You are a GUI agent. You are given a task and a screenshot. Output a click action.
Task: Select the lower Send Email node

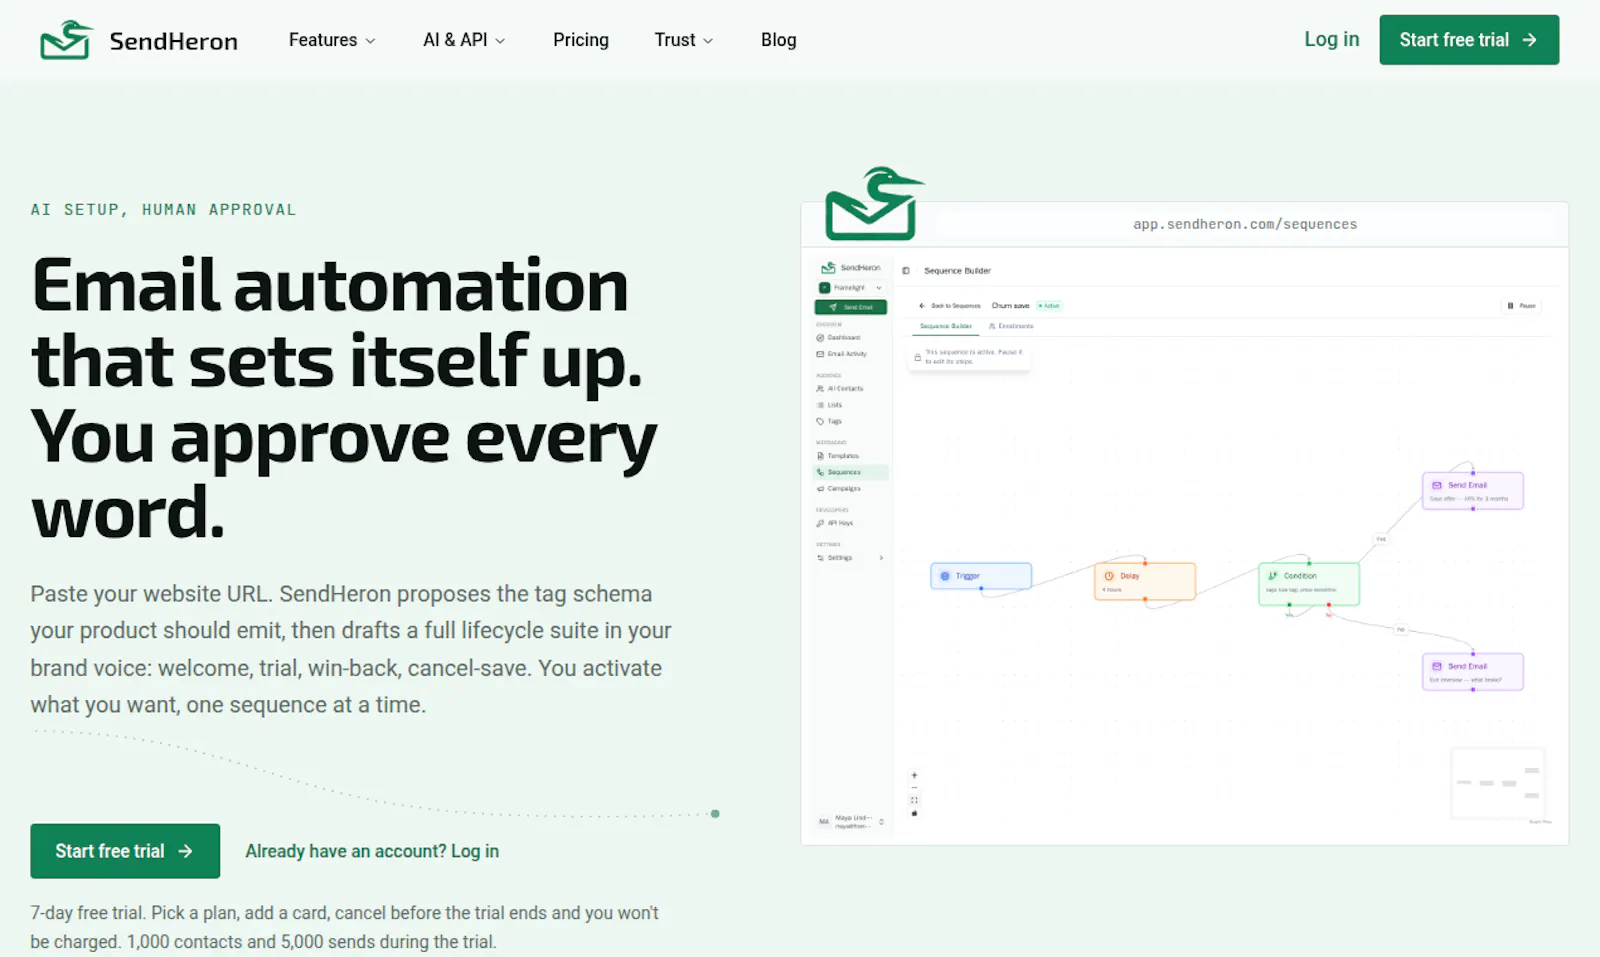tap(1473, 672)
